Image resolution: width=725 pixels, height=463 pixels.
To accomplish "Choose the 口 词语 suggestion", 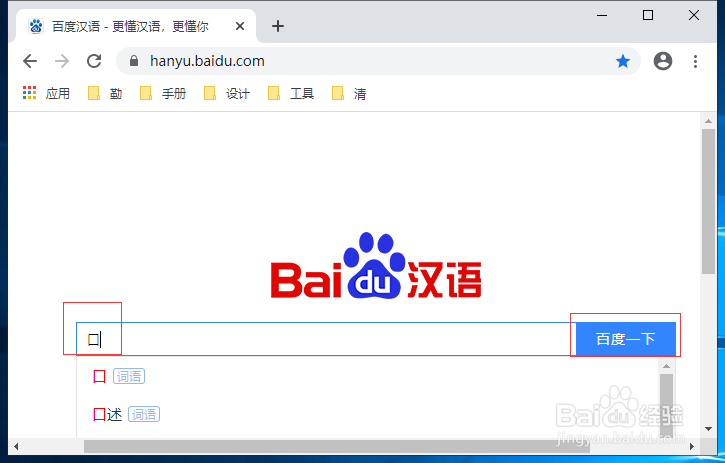I will point(119,377).
